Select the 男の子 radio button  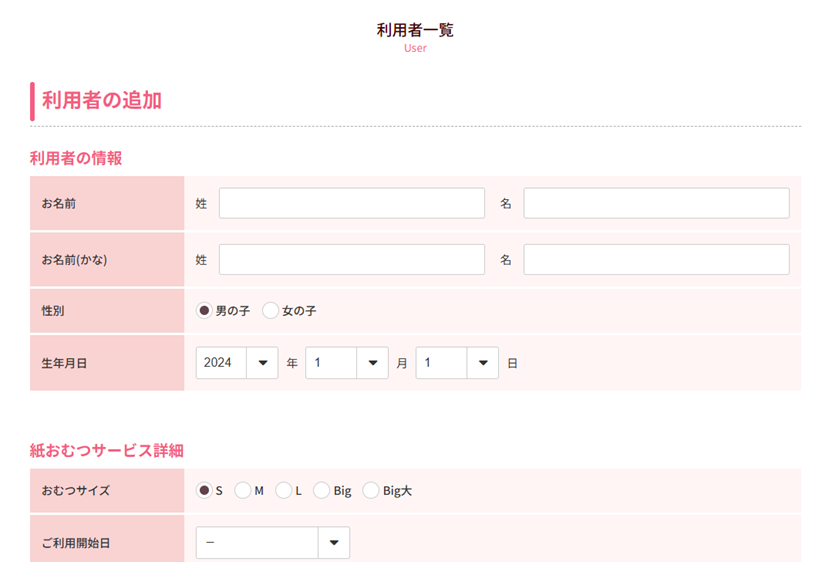tap(204, 311)
